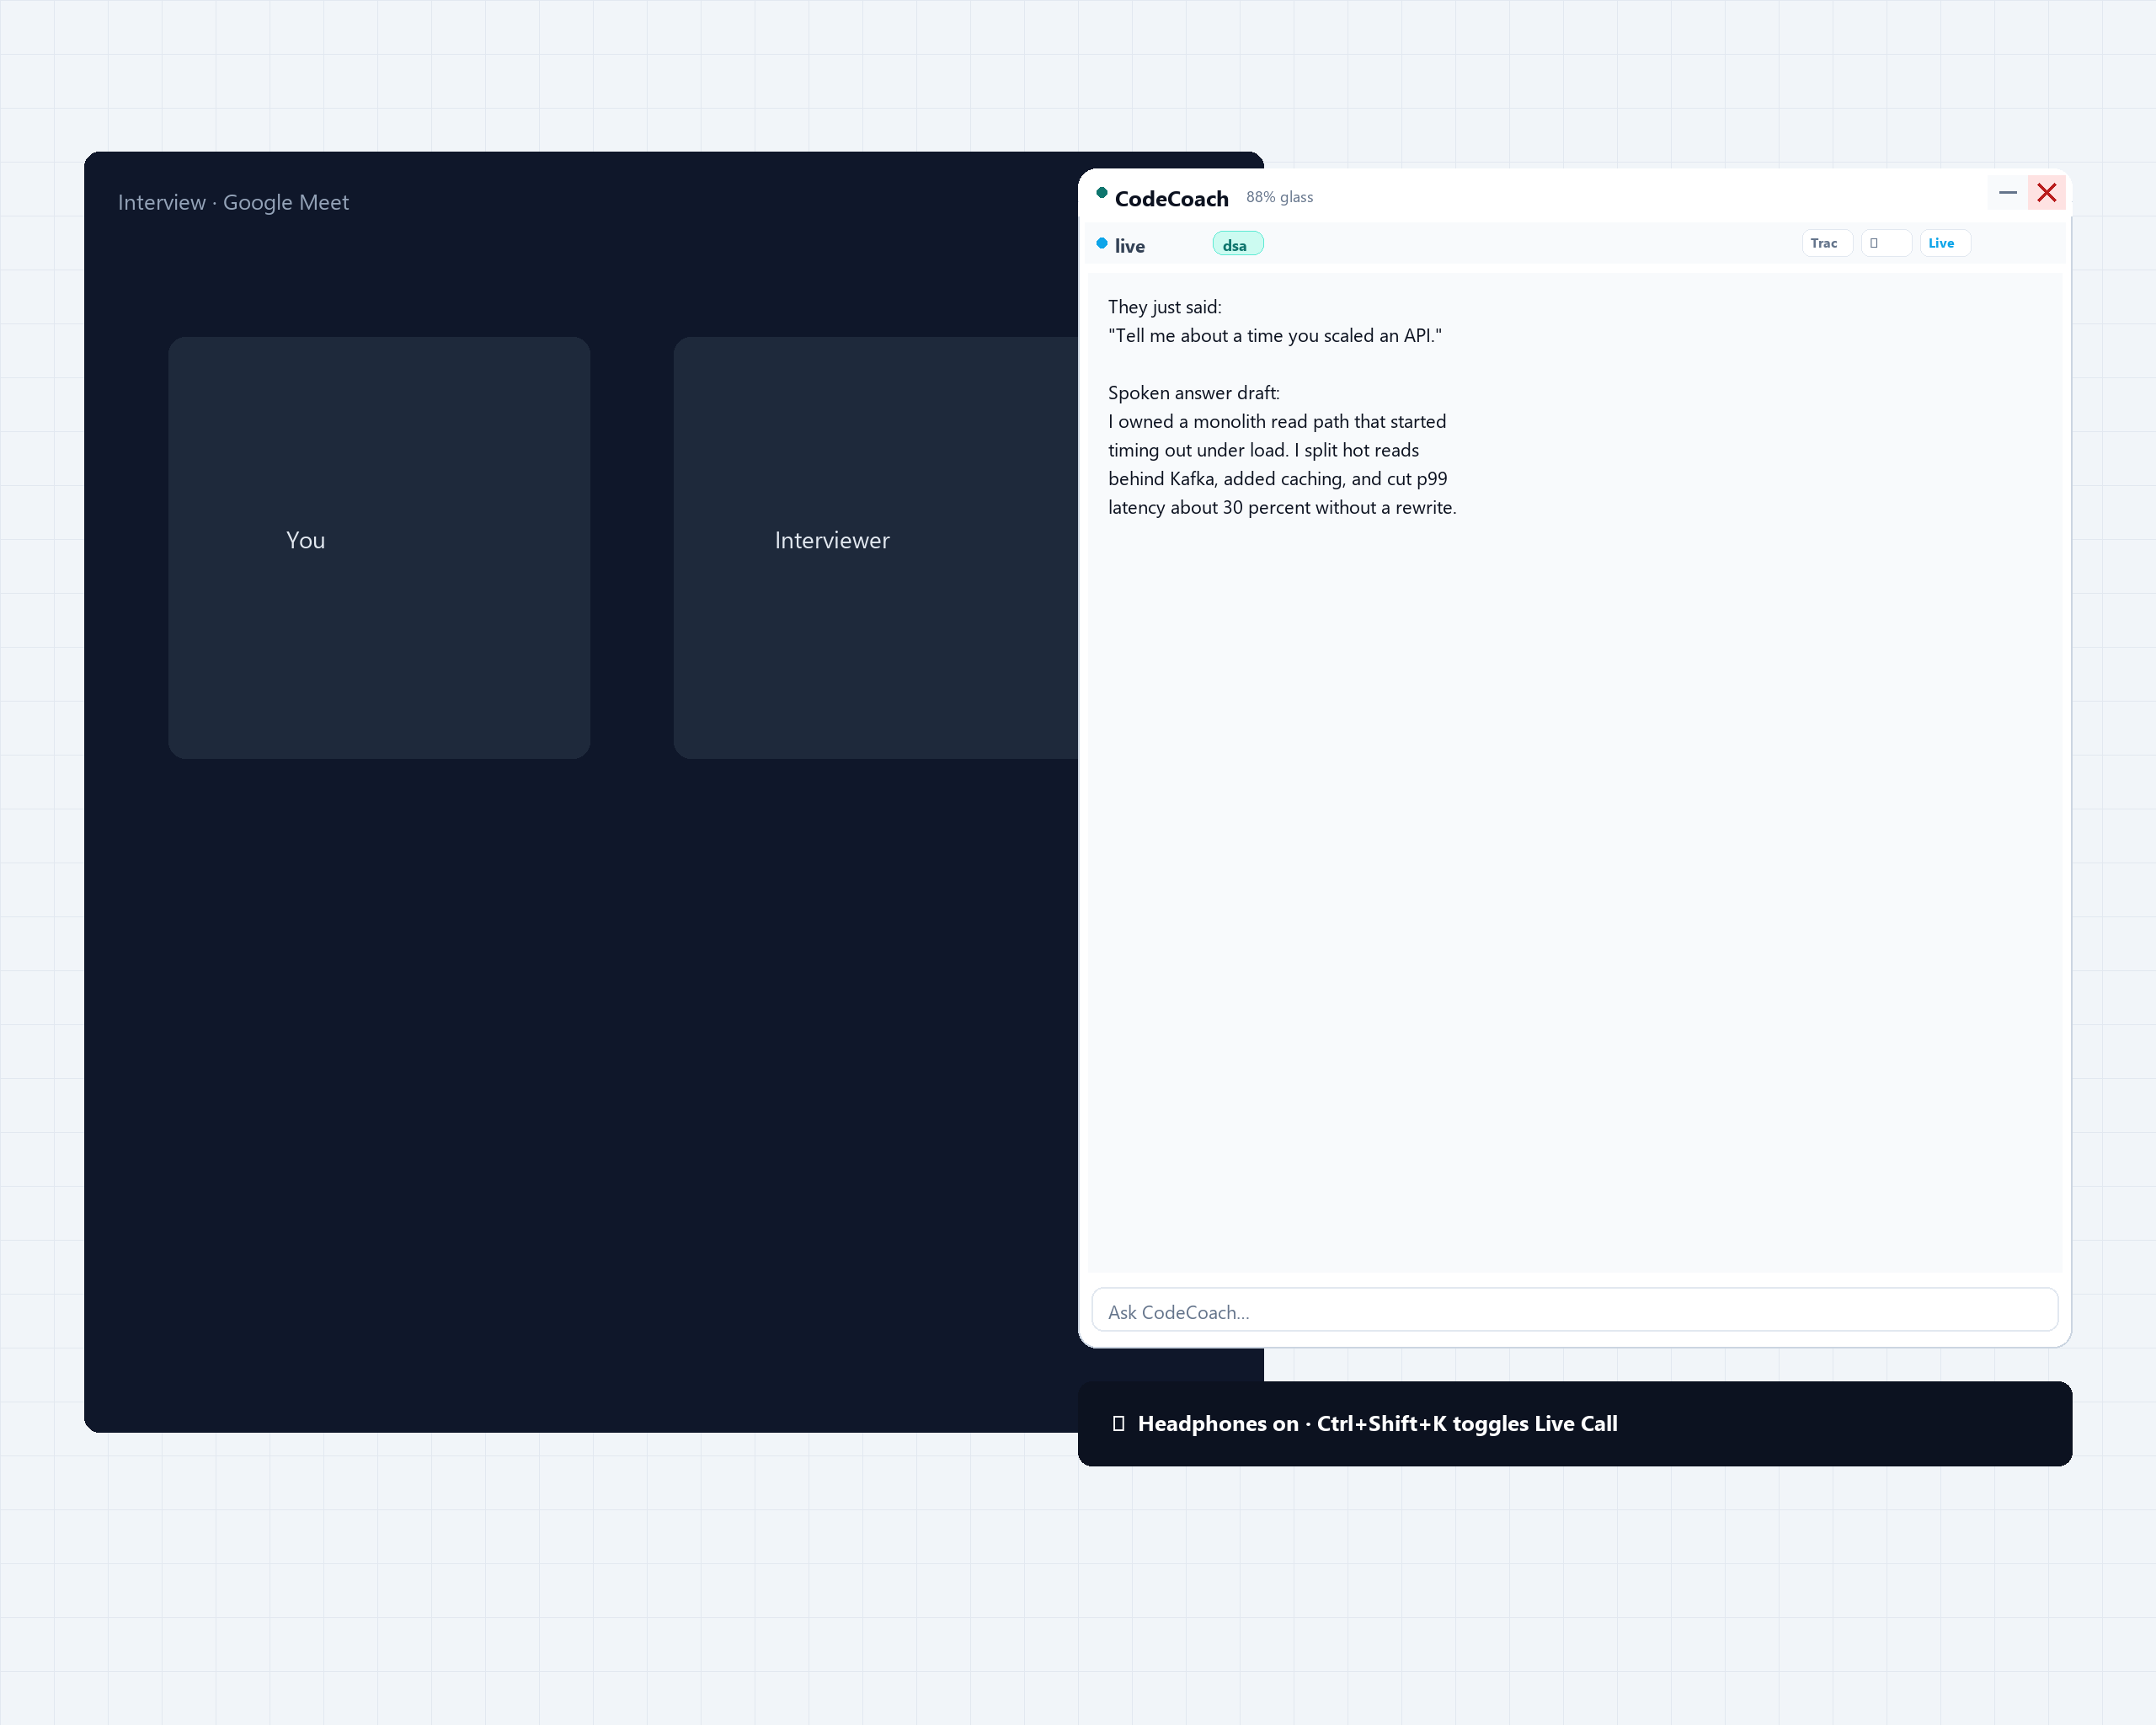Click the quoted question about scaling an API
The width and height of the screenshot is (2156, 1725).
pos(1274,336)
